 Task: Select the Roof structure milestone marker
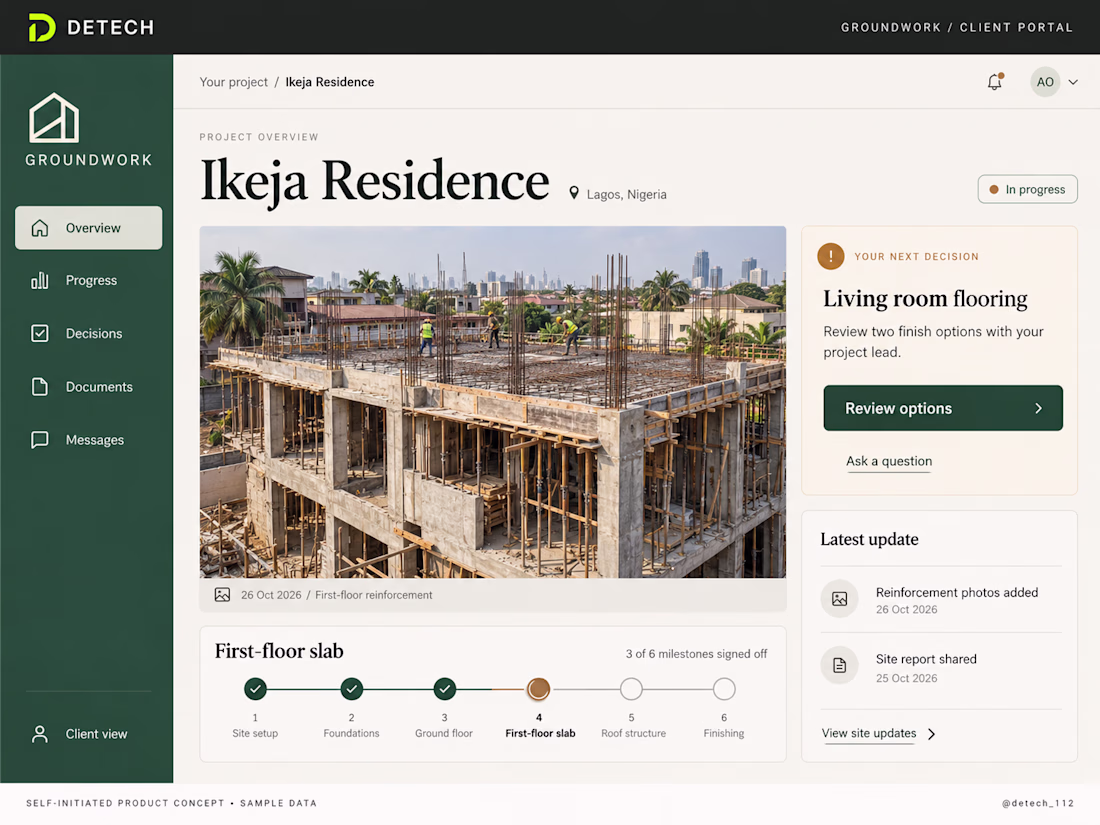(x=631, y=689)
